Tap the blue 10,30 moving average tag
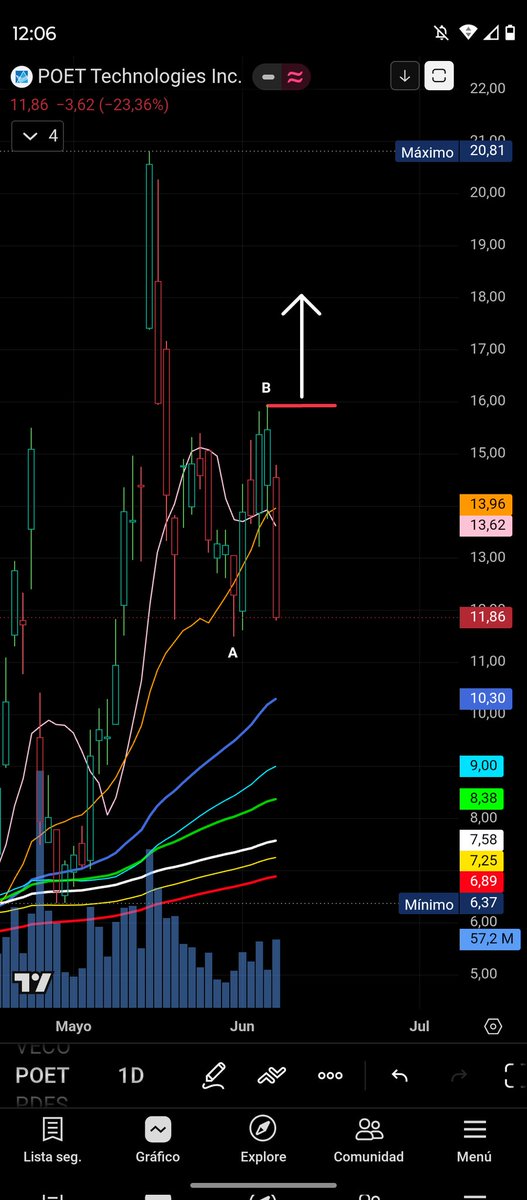The width and height of the screenshot is (527, 1200). (484, 700)
